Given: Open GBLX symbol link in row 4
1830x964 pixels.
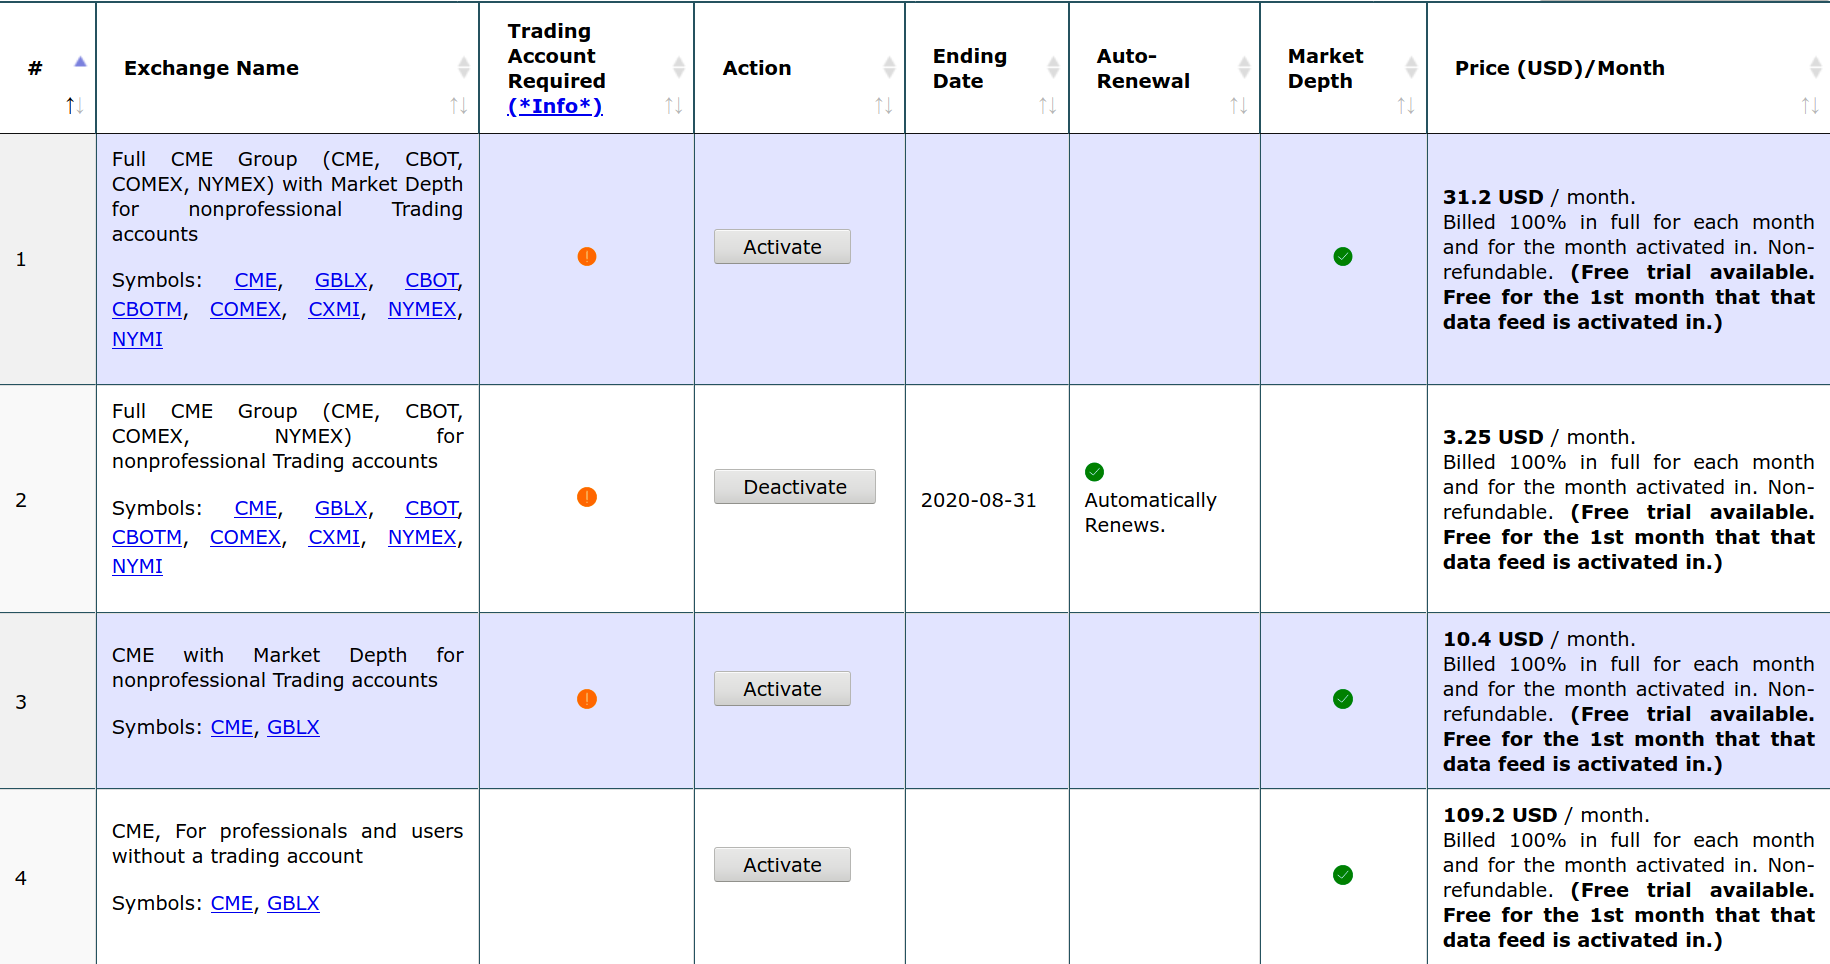Looking at the screenshot, I should tap(293, 904).
